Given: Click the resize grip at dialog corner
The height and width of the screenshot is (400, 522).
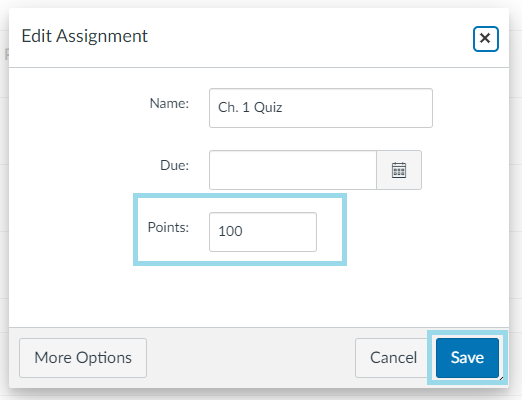Looking at the screenshot, I should tap(501, 378).
